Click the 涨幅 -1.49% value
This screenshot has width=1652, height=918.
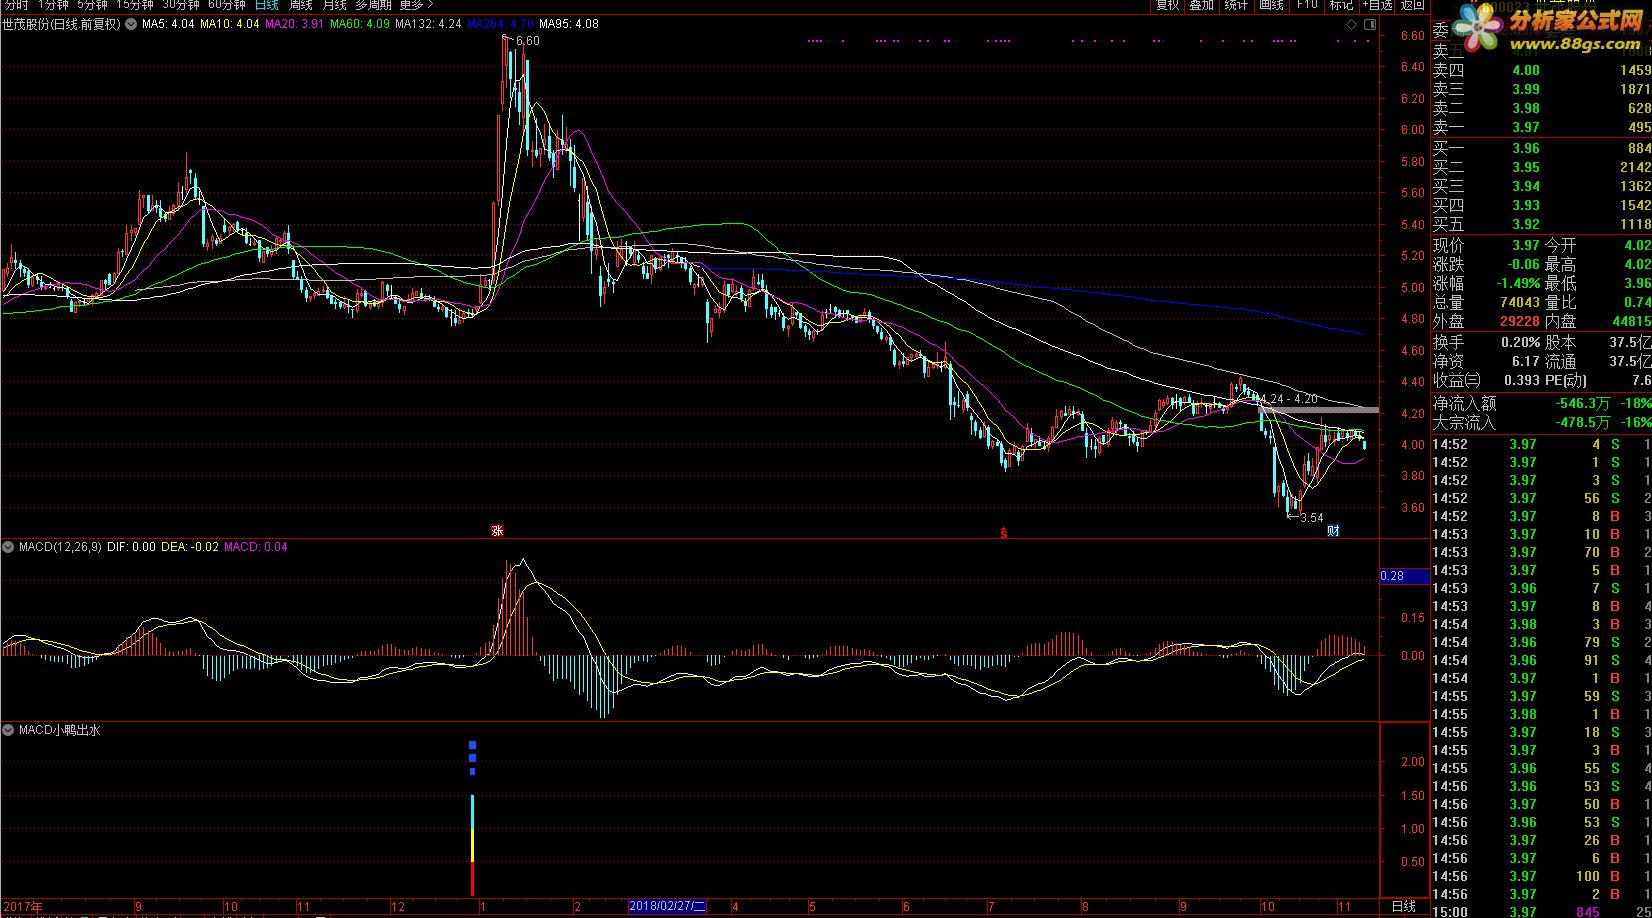(1517, 283)
